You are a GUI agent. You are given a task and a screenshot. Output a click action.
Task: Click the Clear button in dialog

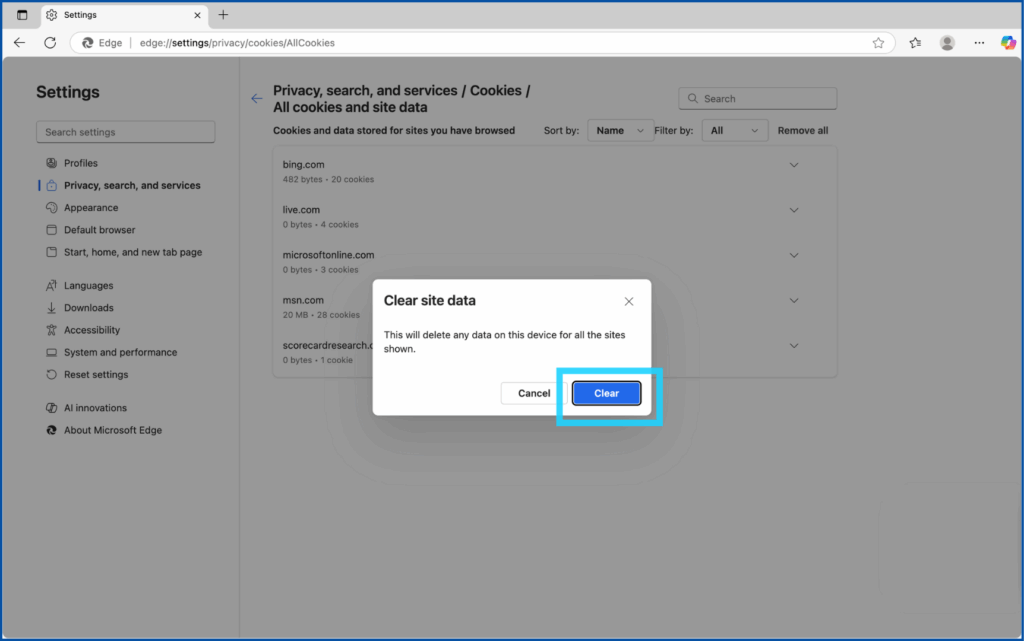click(x=606, y=393)
